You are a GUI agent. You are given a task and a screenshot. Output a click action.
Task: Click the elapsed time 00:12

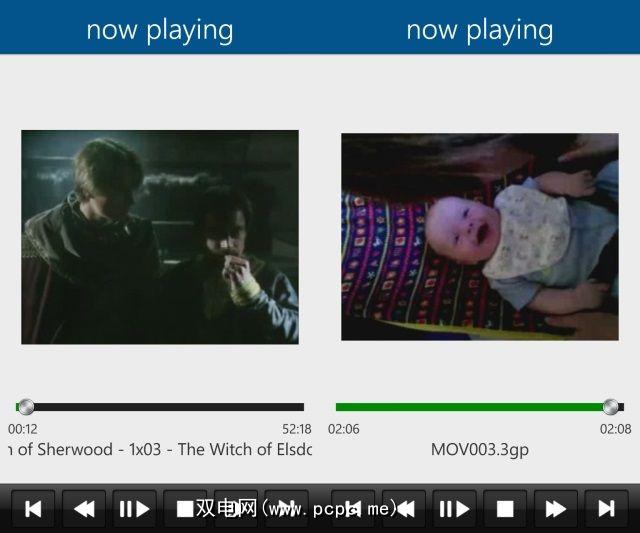point(23,429)
